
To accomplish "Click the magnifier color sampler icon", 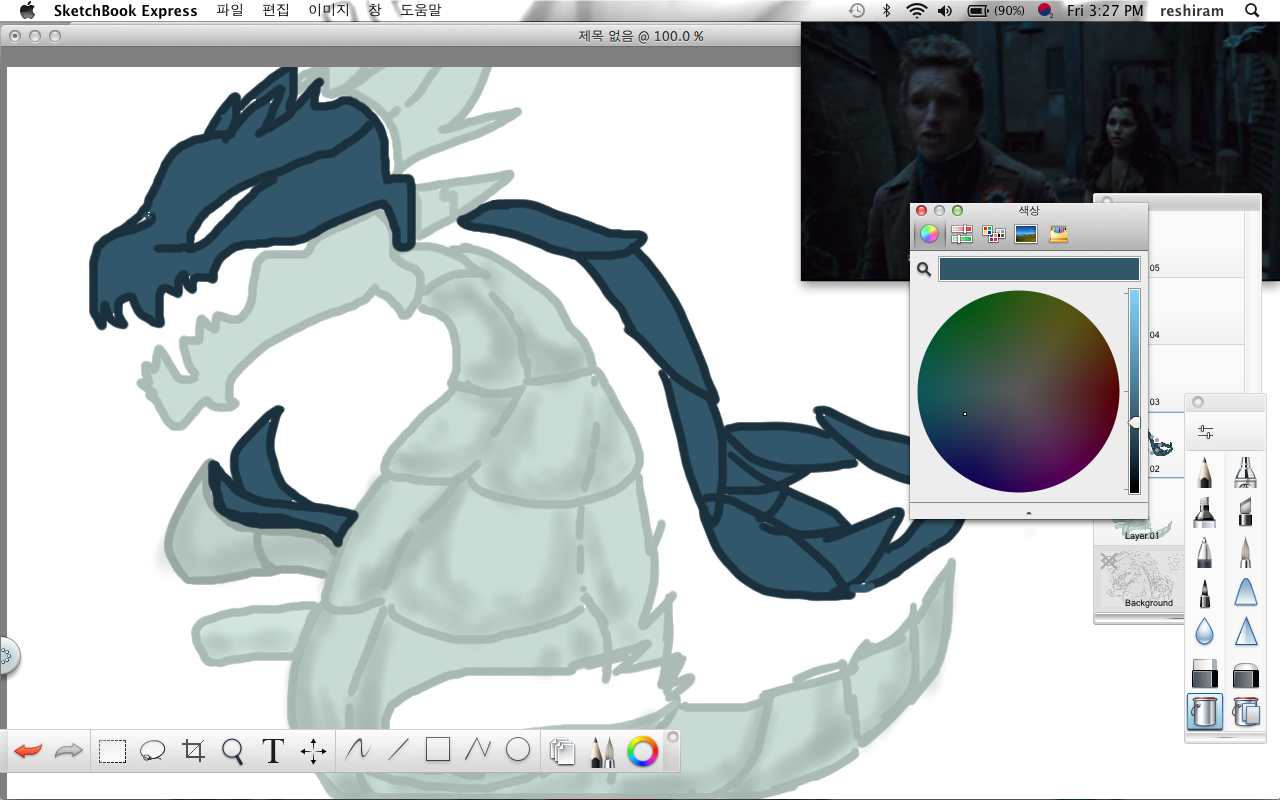I will (x=924, y=269).
